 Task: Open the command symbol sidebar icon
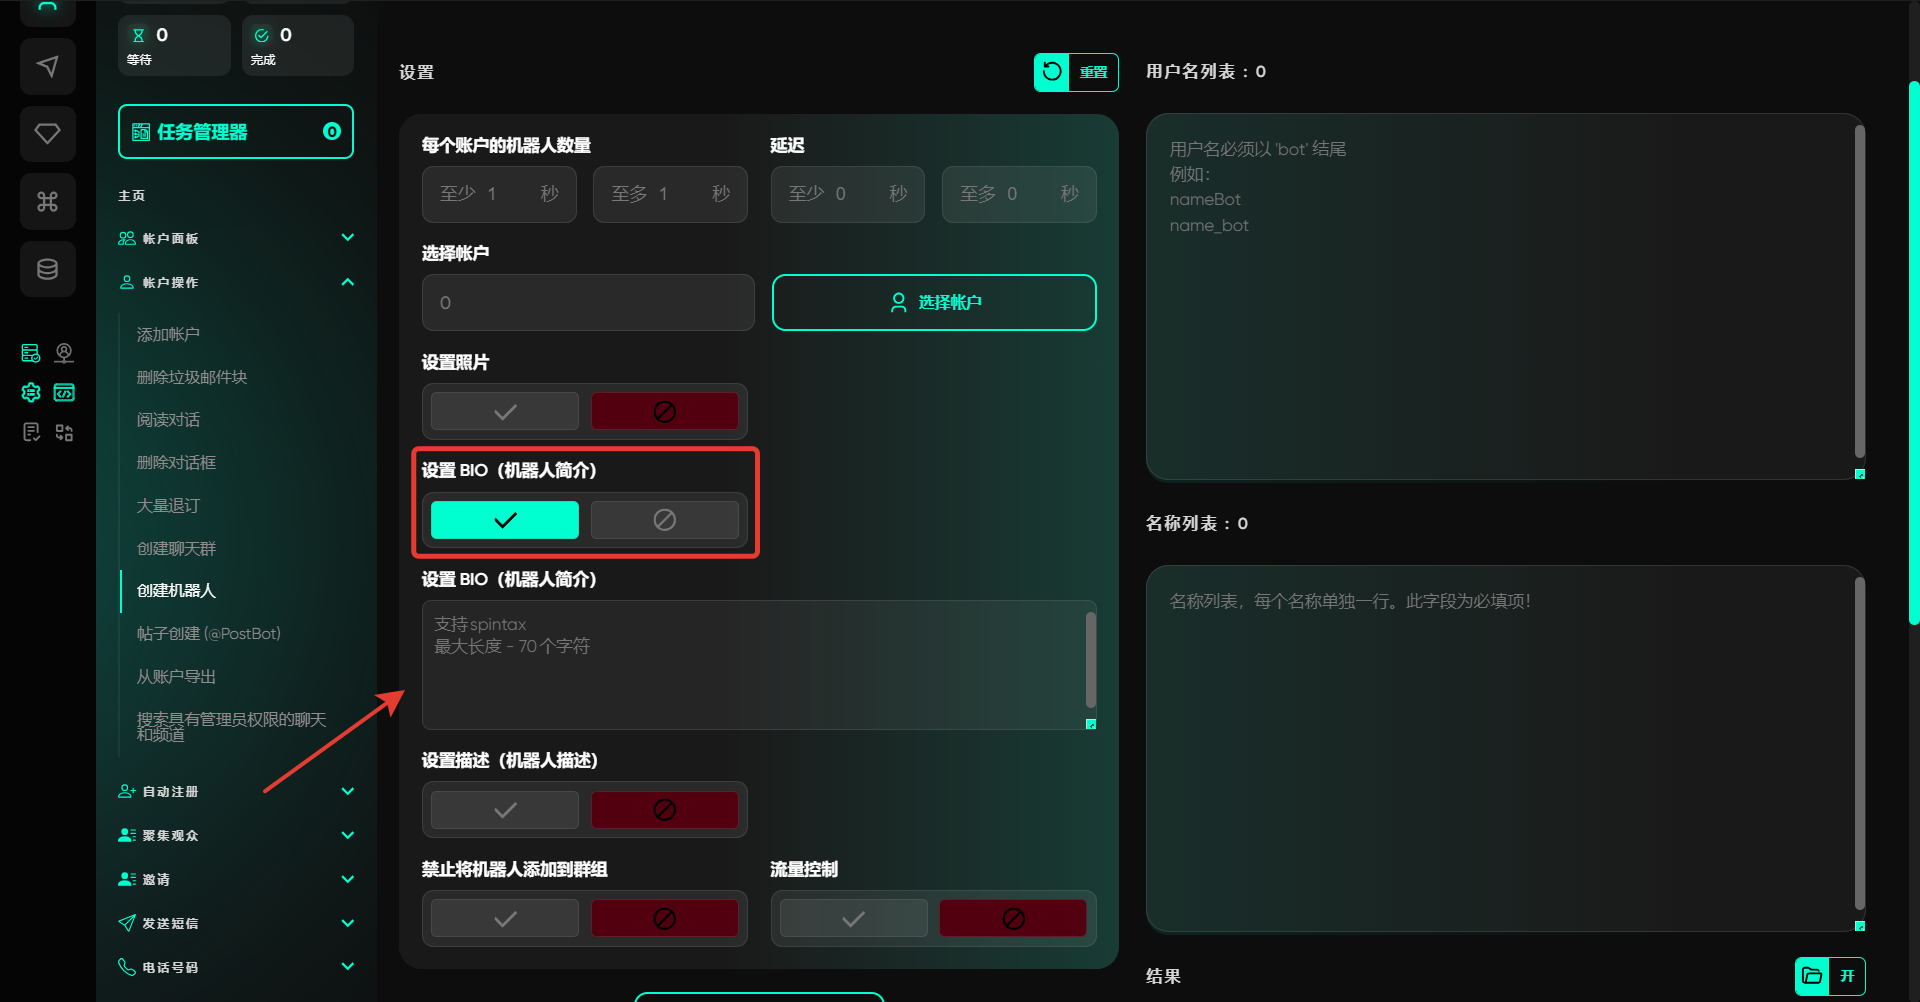coord(47,201)
